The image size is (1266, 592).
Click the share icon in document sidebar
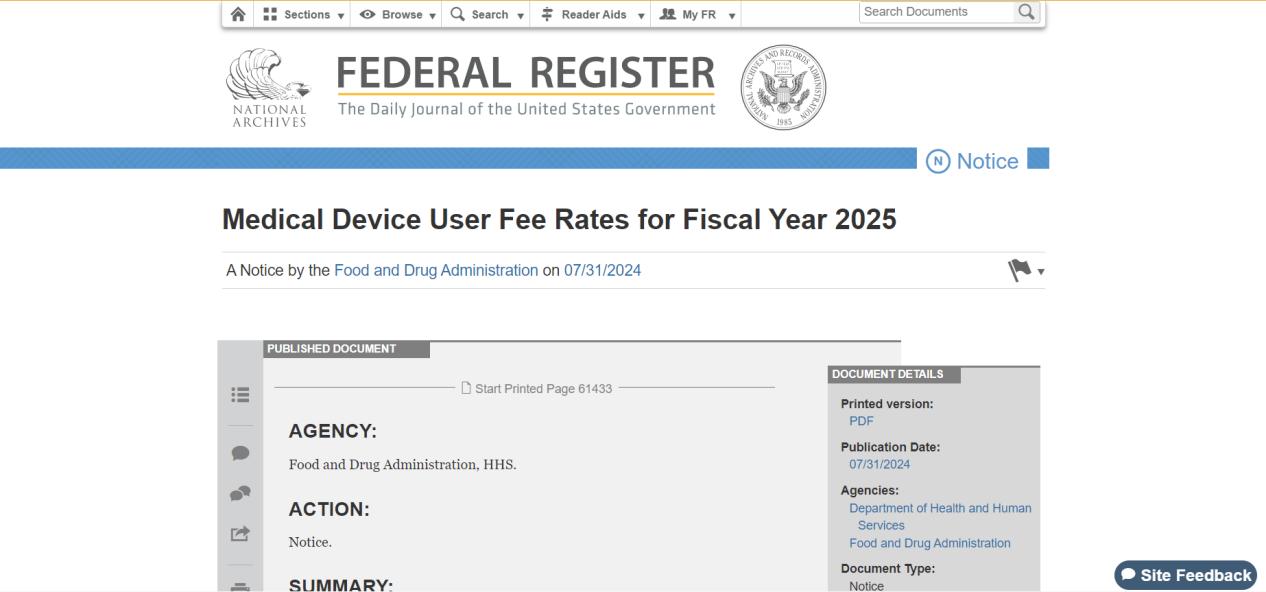[x=240, y=534]
